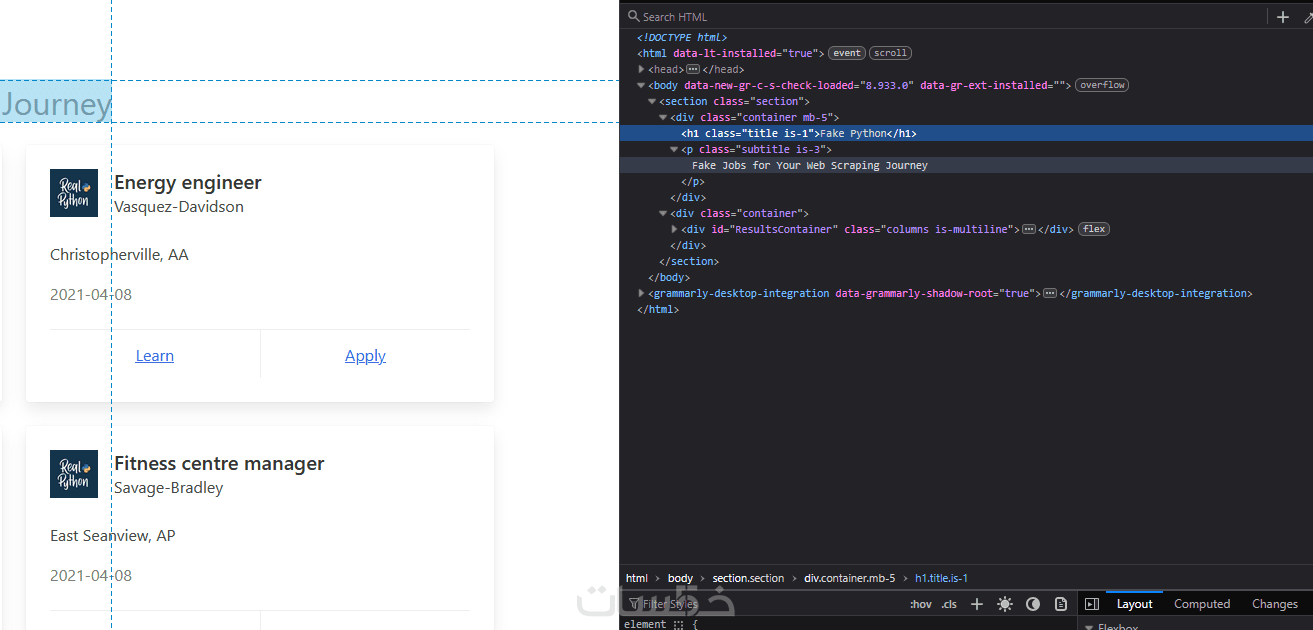Click the plus icon to add a style rule
This screenshot has height=630, width=1313.
click(977, 604)
